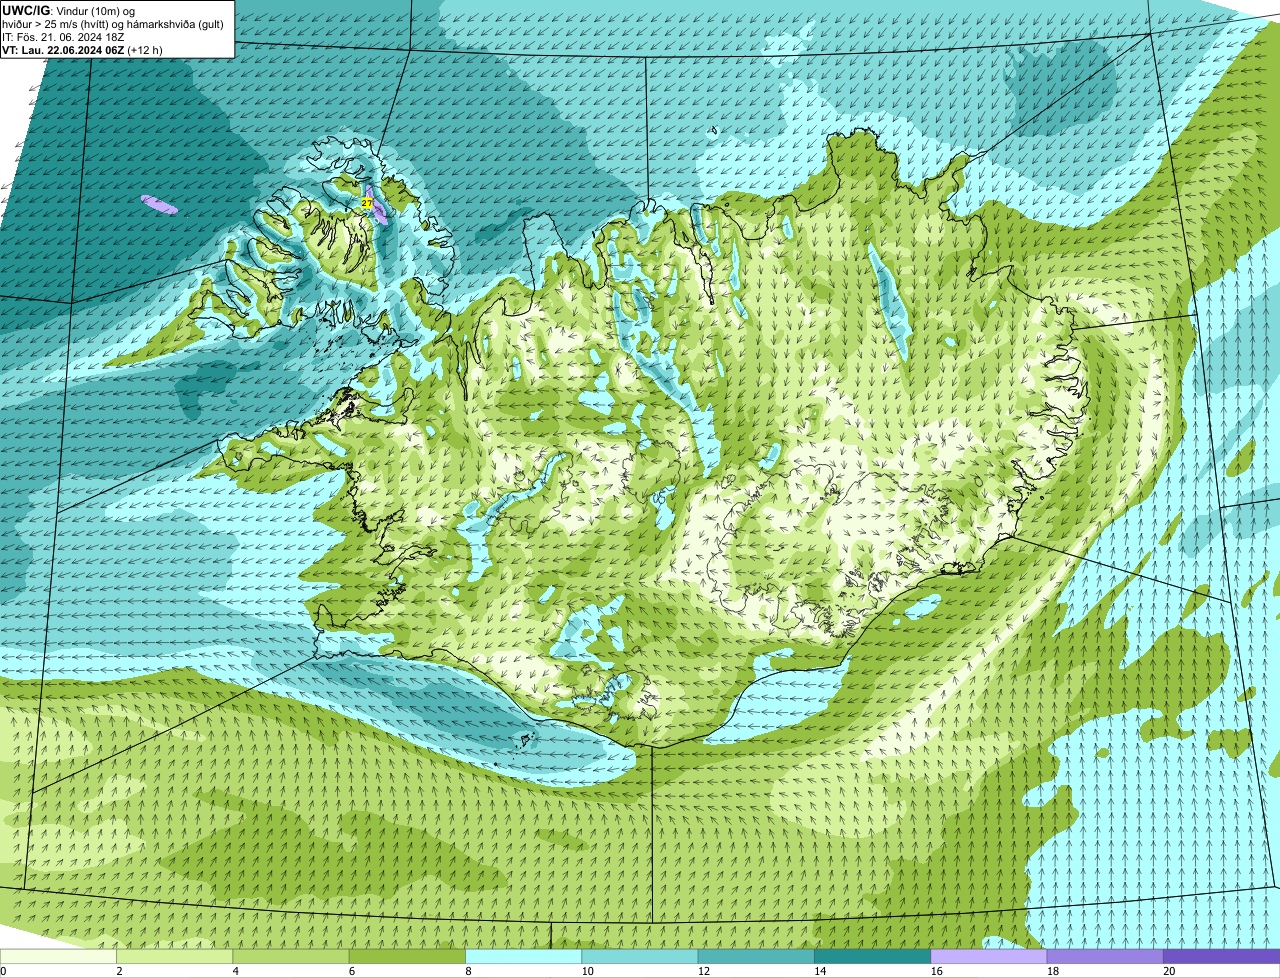This screenshot has height=978, width=1280.
Task: Click the pale yellow 0–2 m/s legend swatch
Action: click(x=58, y=956)
